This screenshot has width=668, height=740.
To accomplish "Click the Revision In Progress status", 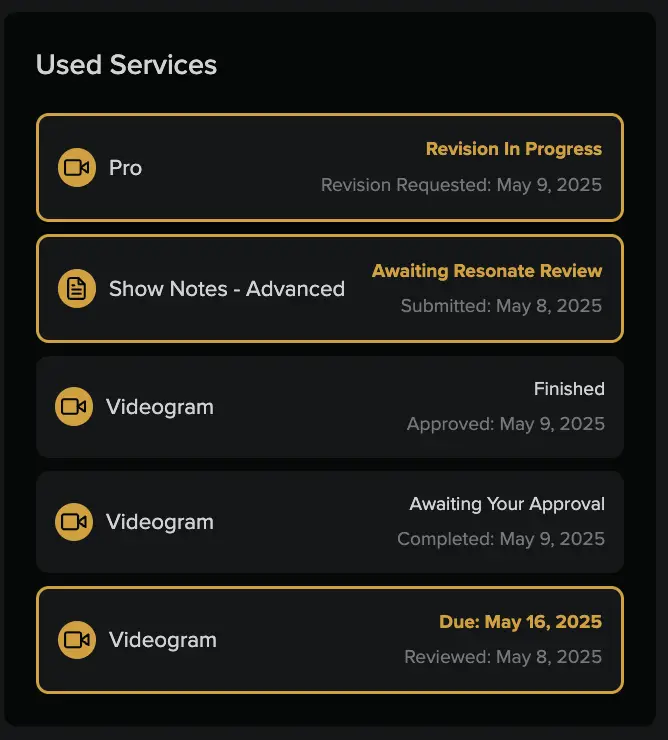I will [513, 149].
